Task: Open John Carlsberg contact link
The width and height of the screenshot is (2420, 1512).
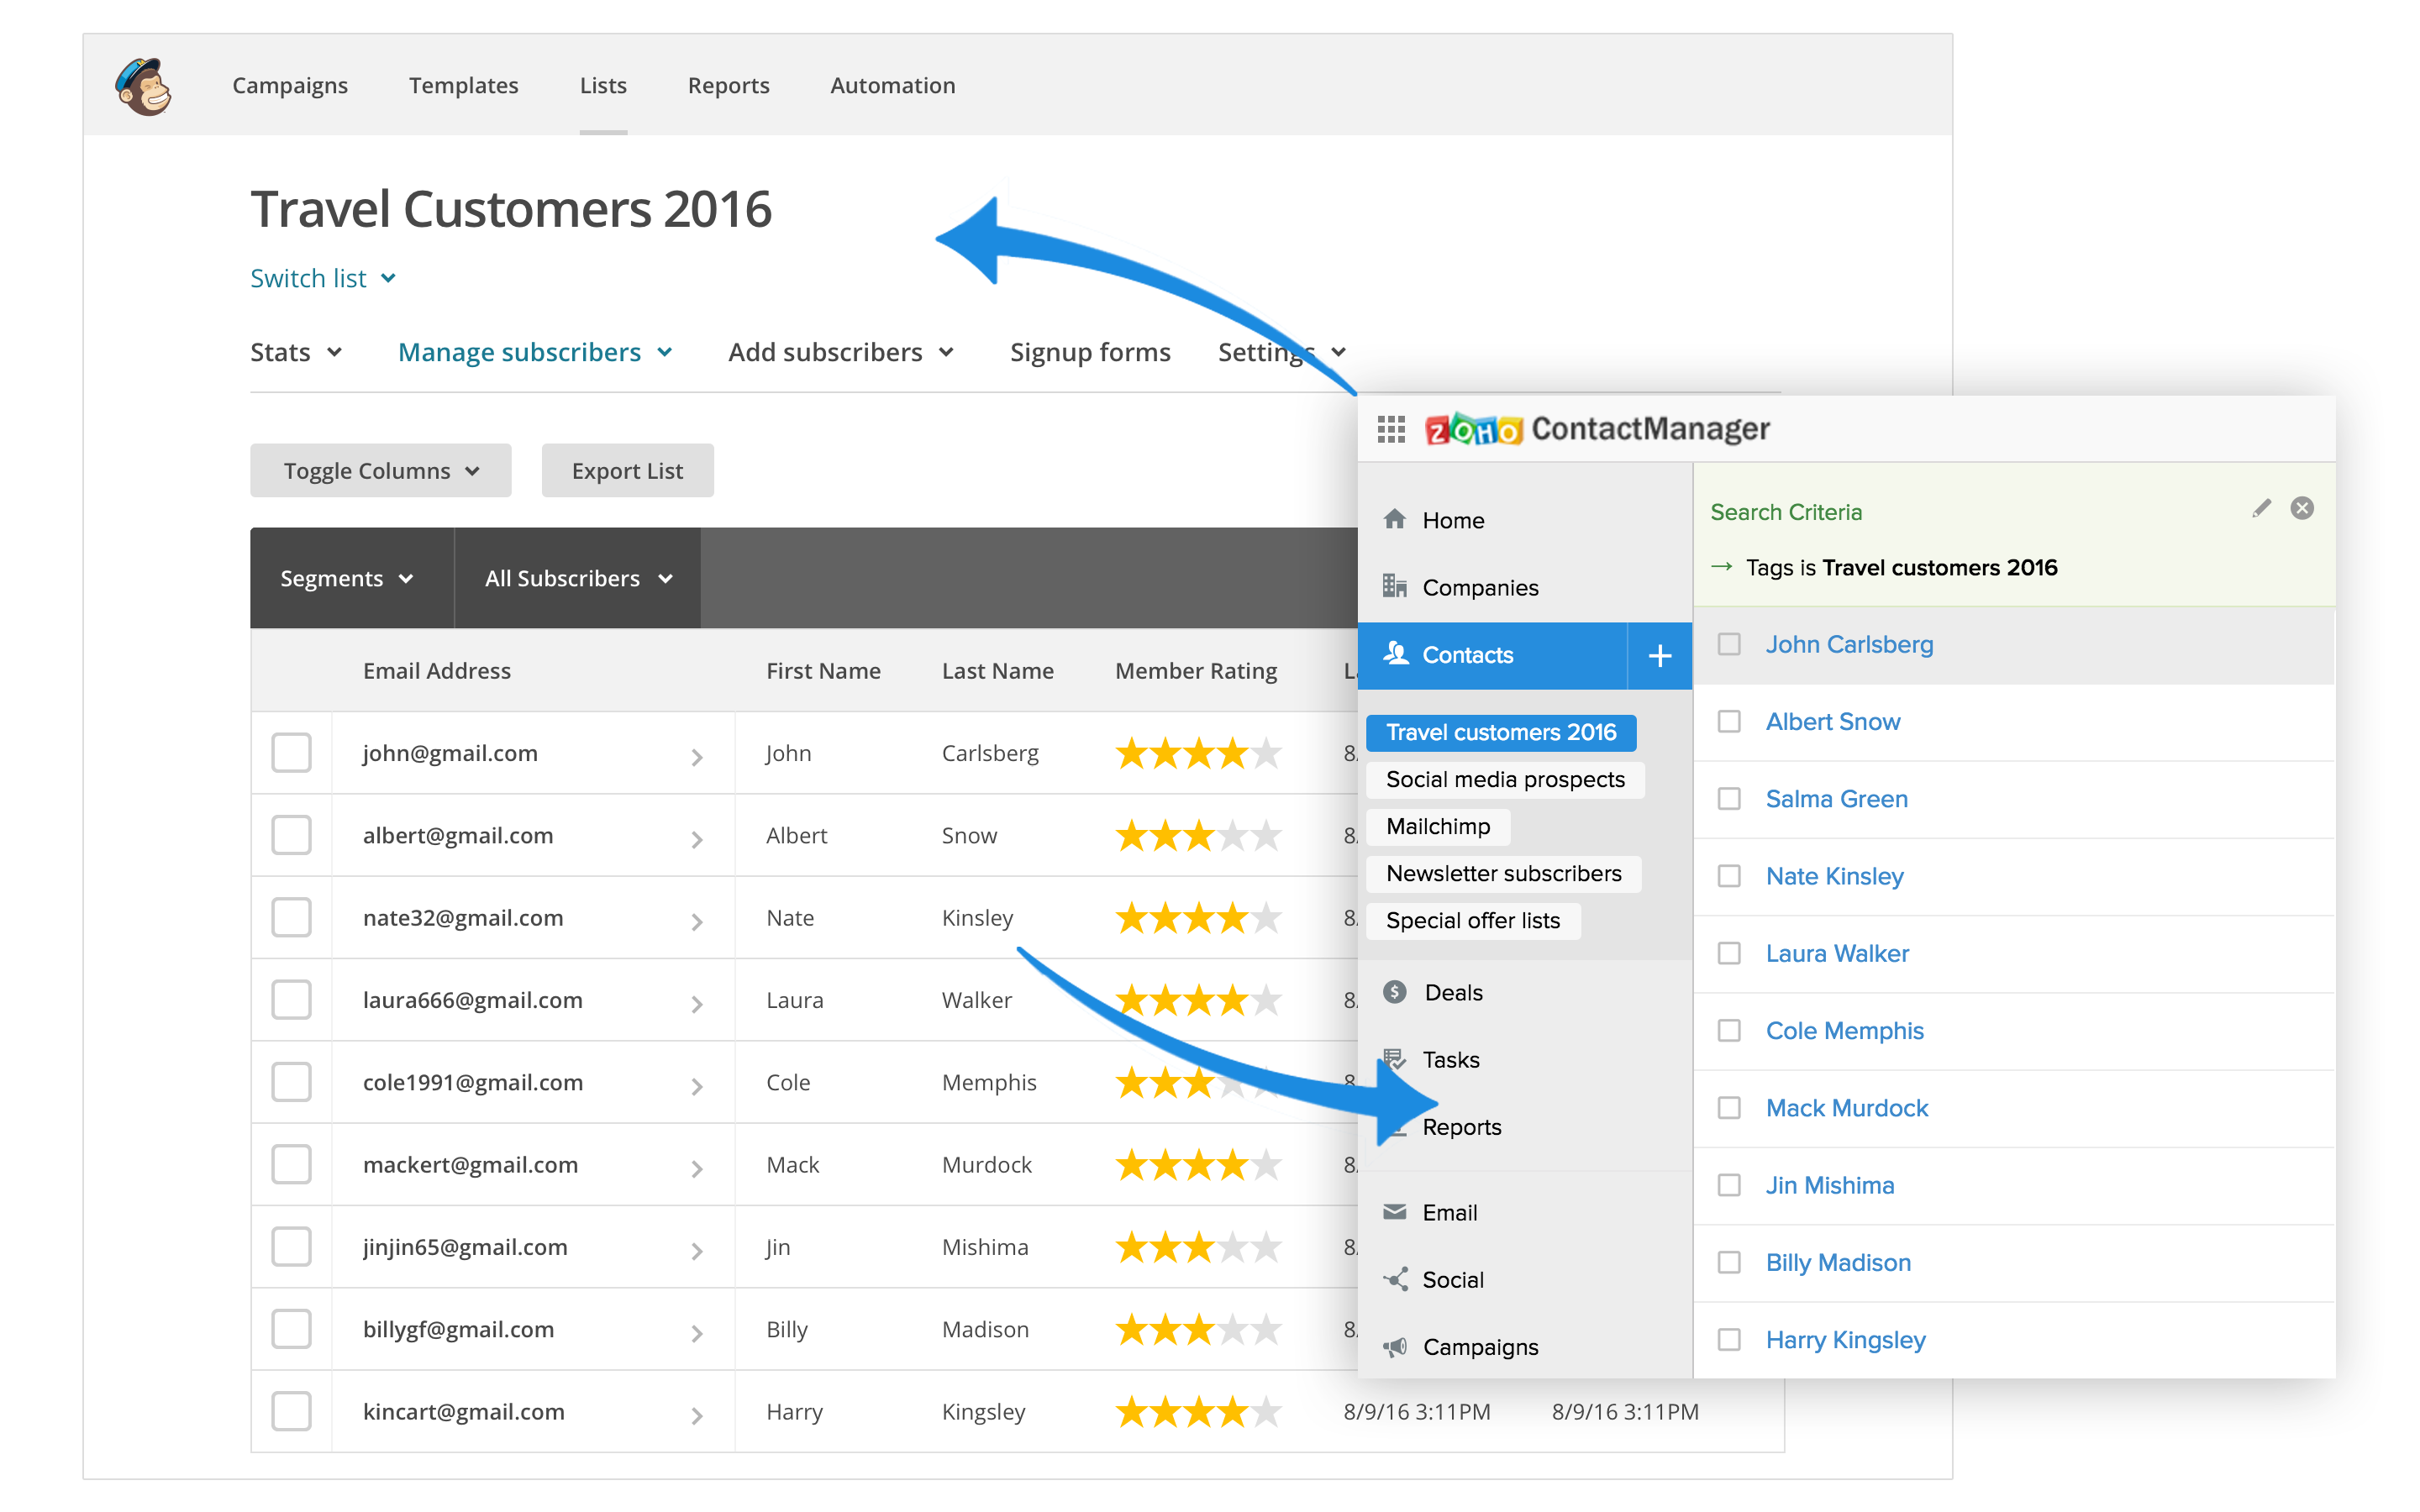Action: (x=1849, y=644)
